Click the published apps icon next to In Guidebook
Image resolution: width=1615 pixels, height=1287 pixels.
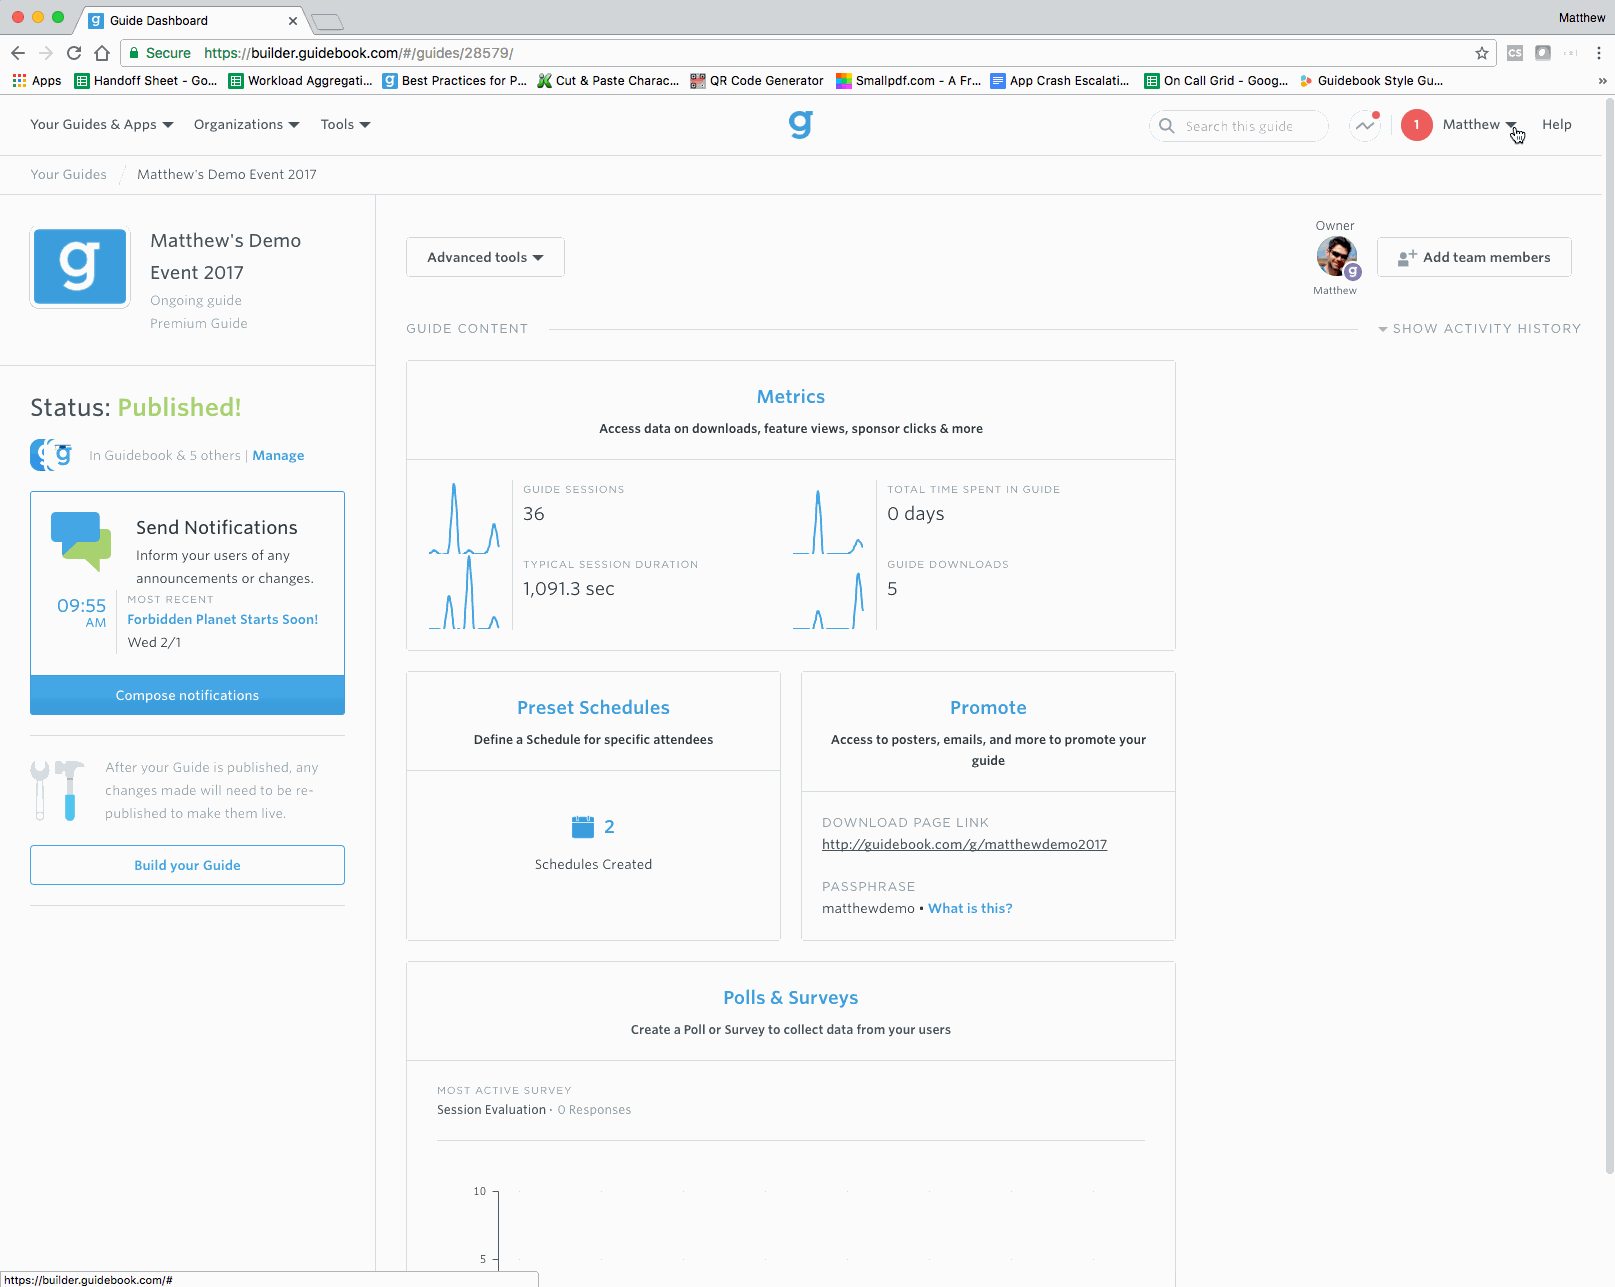pyautogui.click(x=51, y=455)
